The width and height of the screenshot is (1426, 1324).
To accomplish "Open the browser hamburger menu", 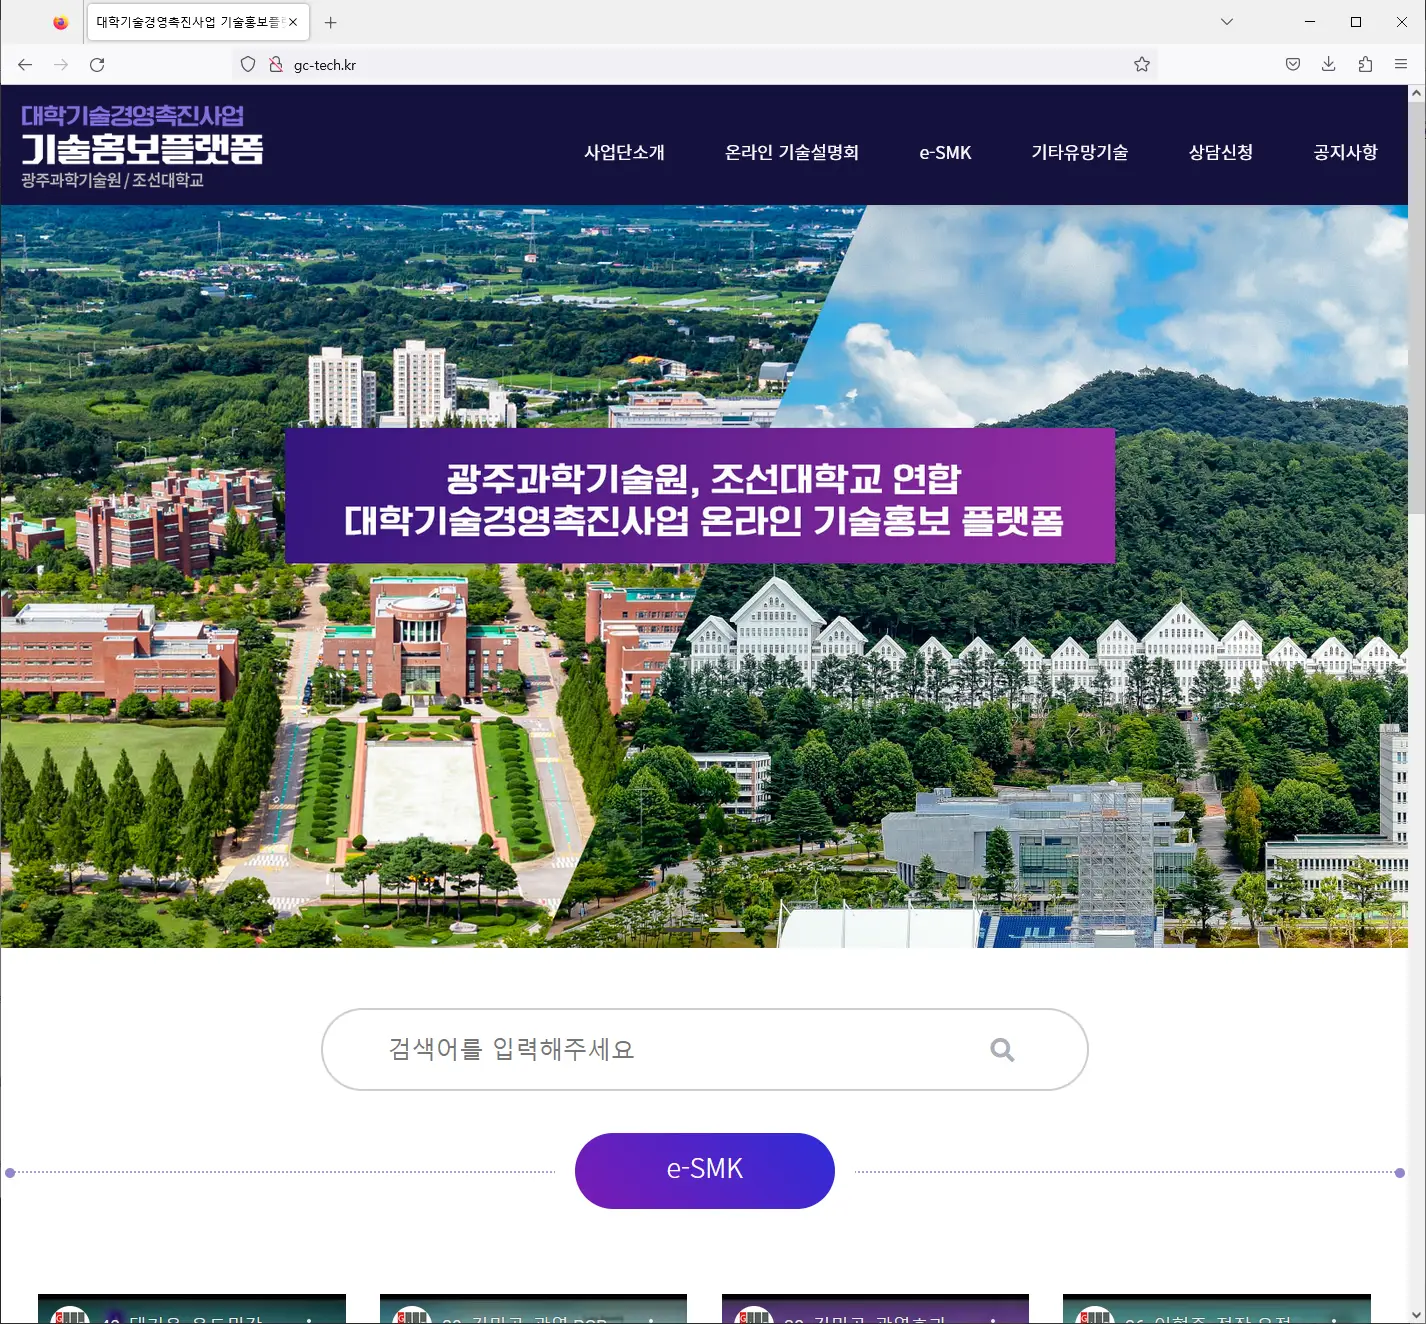I will coord(1400,64).
